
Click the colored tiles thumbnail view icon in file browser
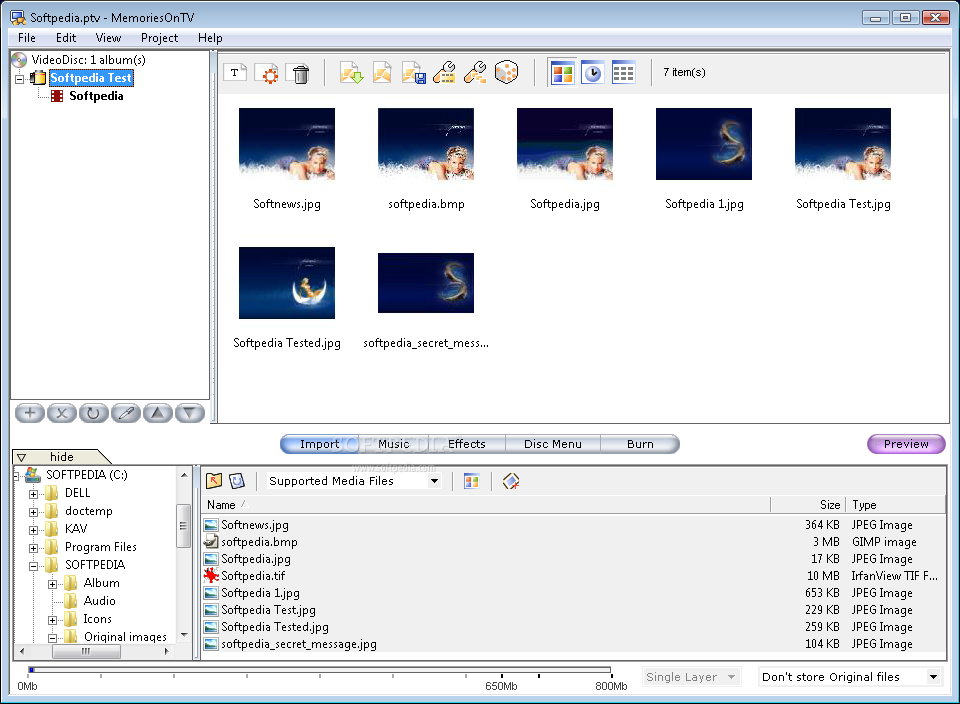click(x=471, y=481)
